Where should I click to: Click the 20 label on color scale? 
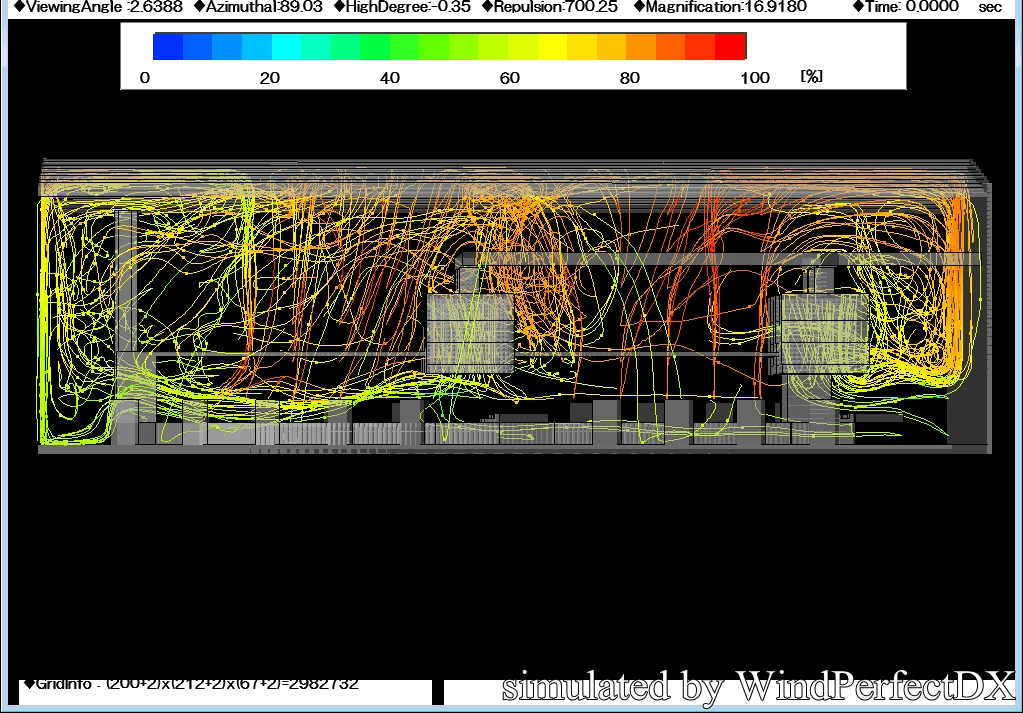coord(270,78)
